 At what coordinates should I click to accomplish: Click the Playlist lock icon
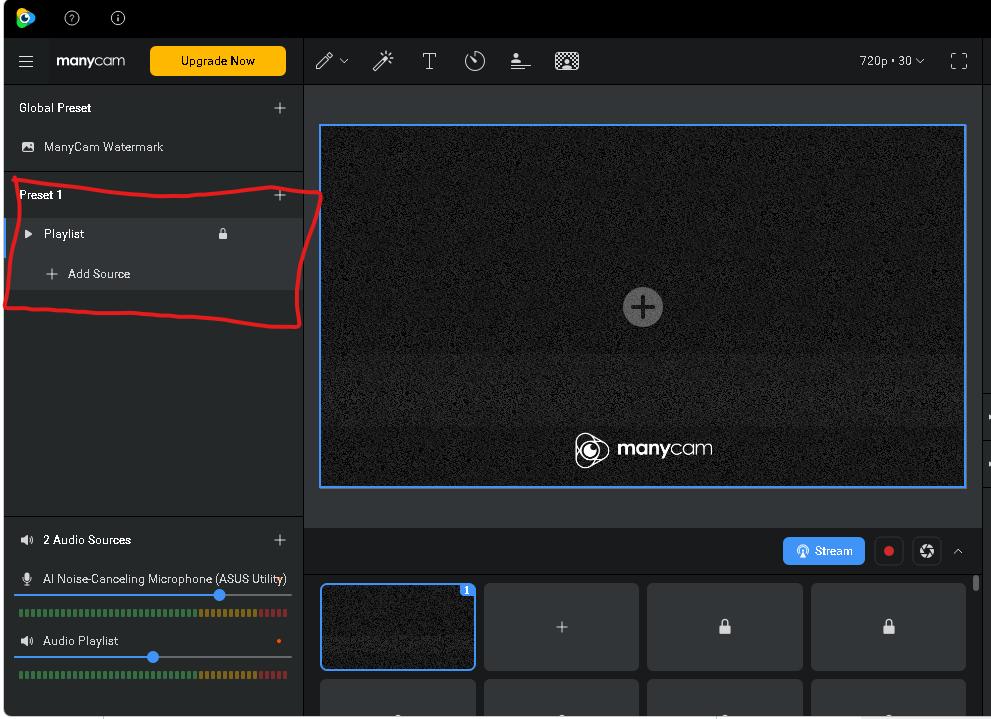pyautogui.click(x=223, y=234)
